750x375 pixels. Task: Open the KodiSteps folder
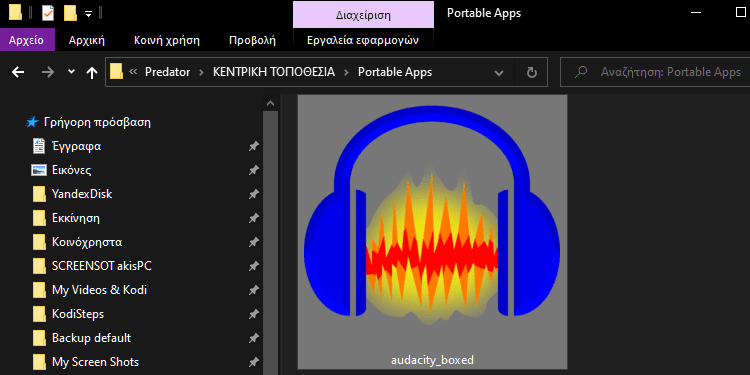point(77,314)
